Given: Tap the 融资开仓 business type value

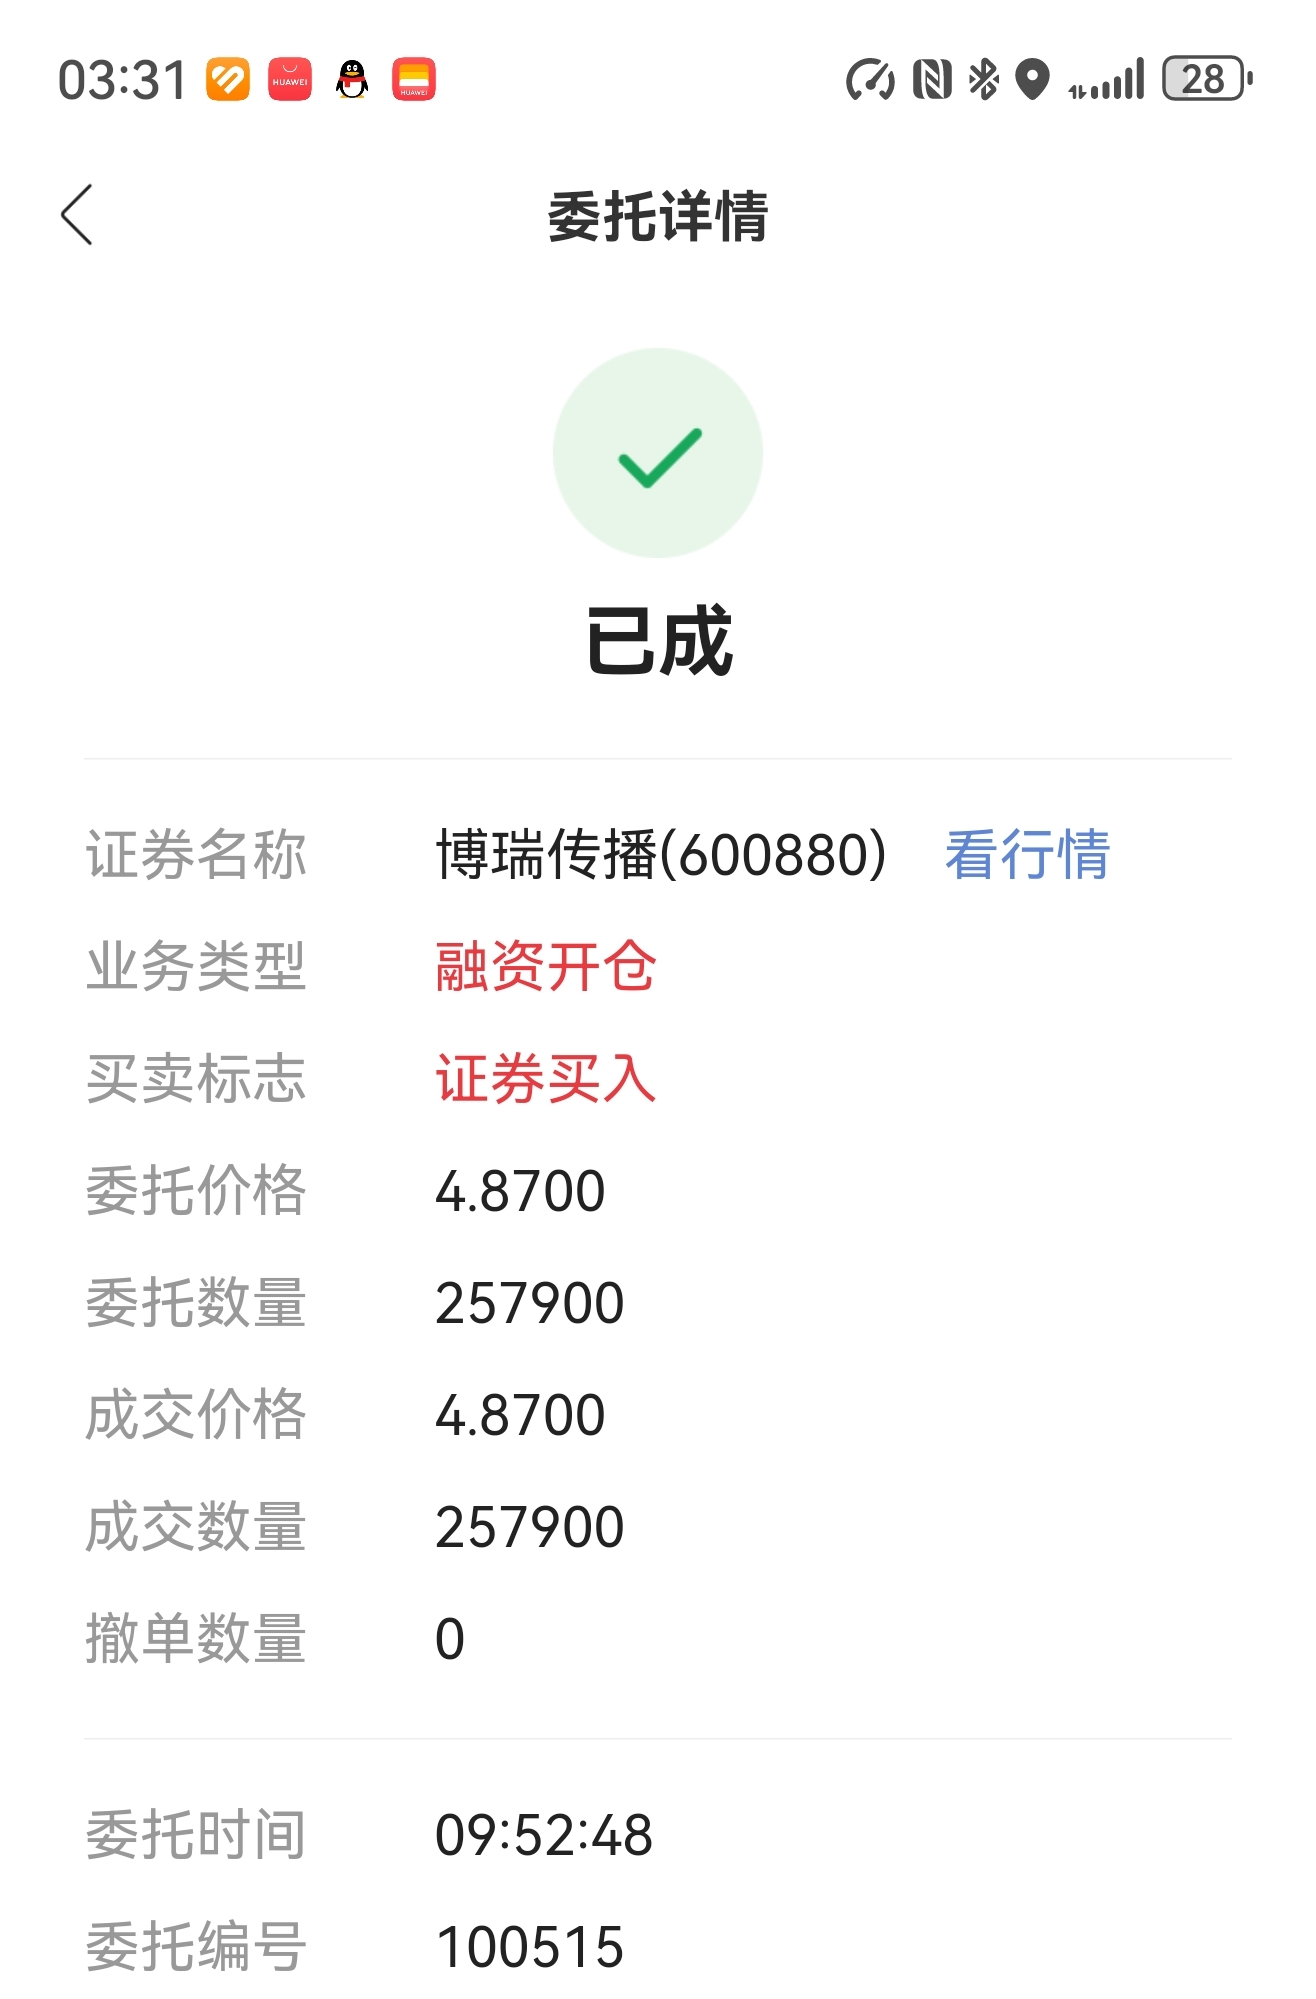Looking at the screenshot, I should click(545, 967).
